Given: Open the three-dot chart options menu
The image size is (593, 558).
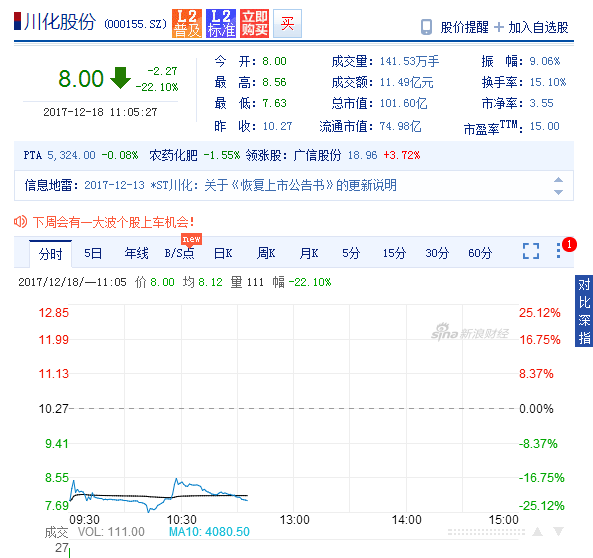Looking at the screenshot, I should [559, 251].
